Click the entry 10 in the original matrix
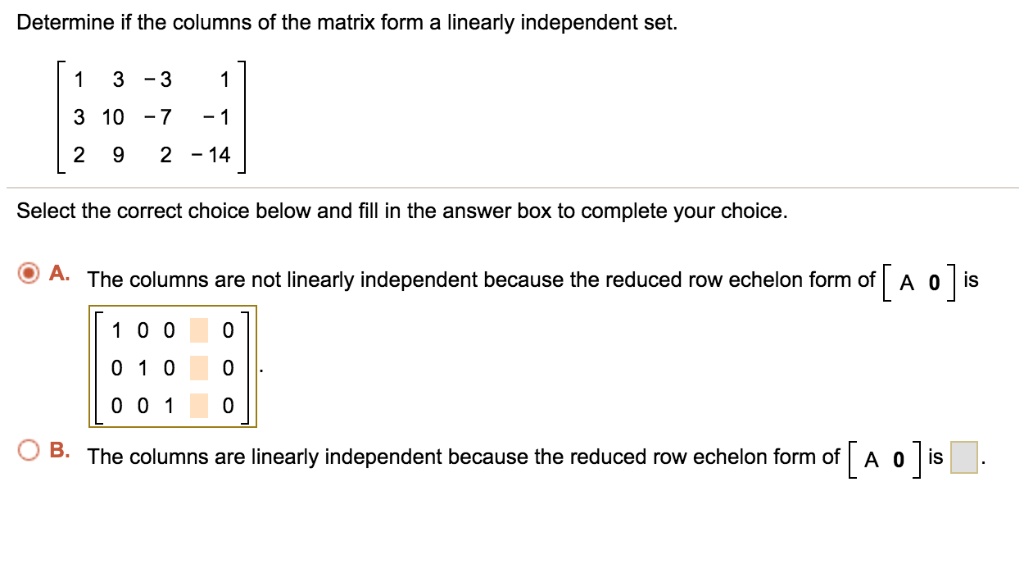 (112, 117)
